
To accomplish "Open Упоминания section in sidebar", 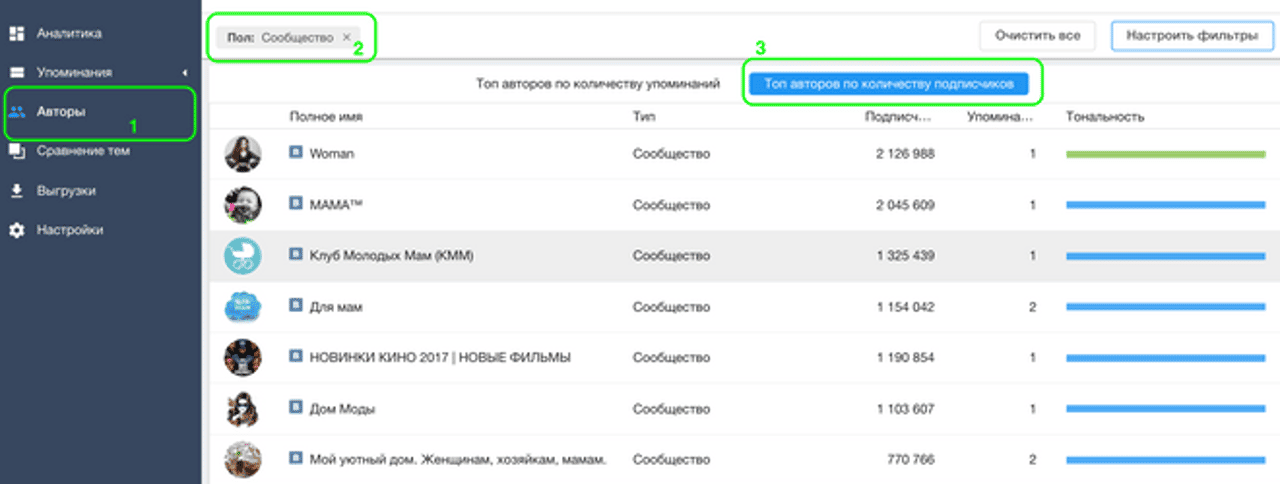I will pos(74,73).
